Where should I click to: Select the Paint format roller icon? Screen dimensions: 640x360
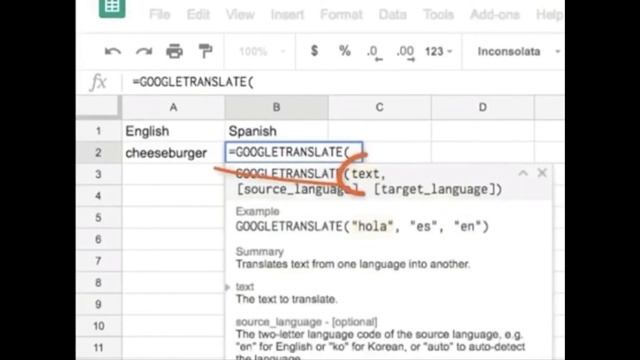pos(205,51)
